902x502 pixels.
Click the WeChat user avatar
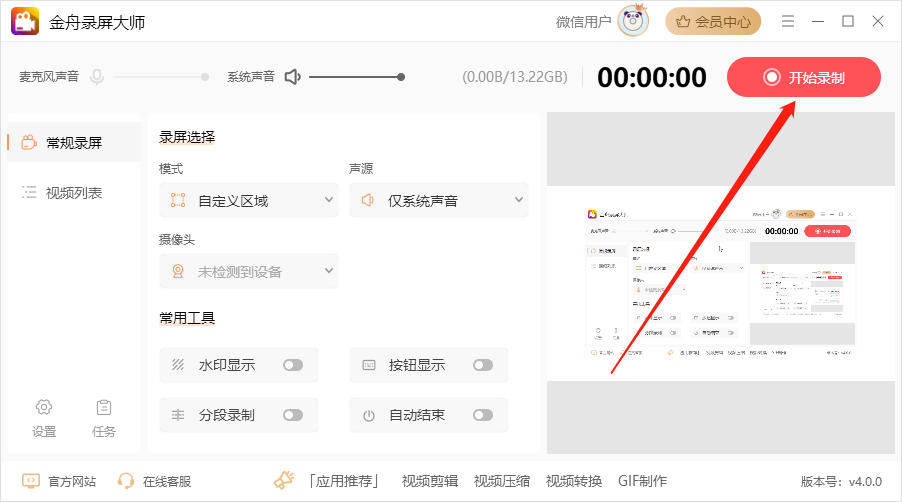point(632,21)
